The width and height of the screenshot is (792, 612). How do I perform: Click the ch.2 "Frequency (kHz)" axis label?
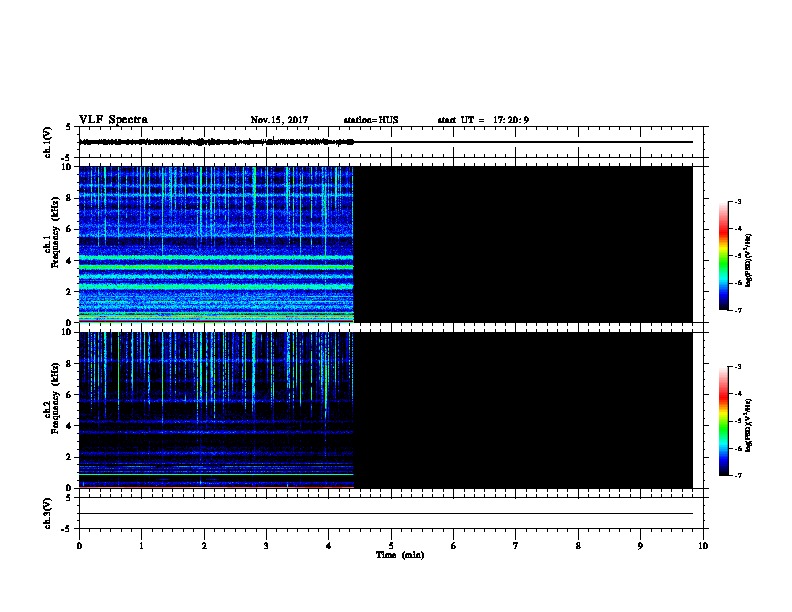tap(55, 398)
